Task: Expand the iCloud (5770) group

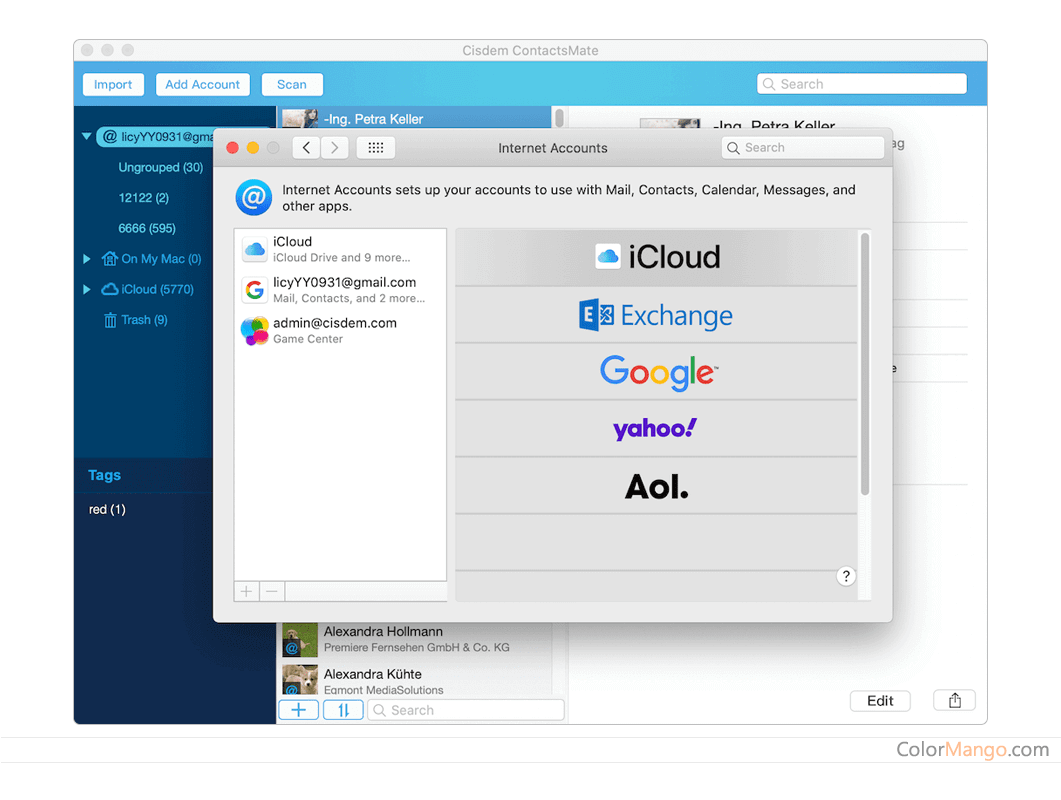Action: 87,289
